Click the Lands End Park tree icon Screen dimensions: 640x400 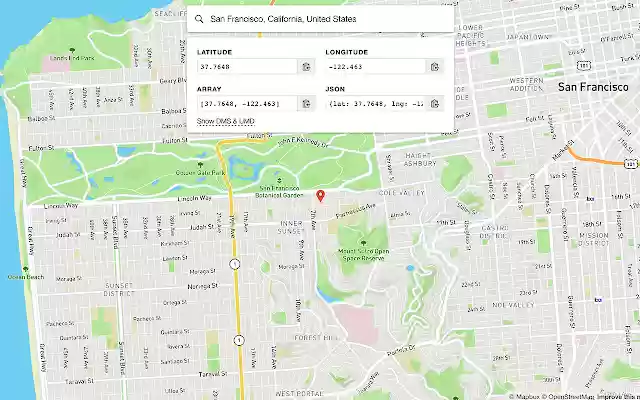[72, 51]
